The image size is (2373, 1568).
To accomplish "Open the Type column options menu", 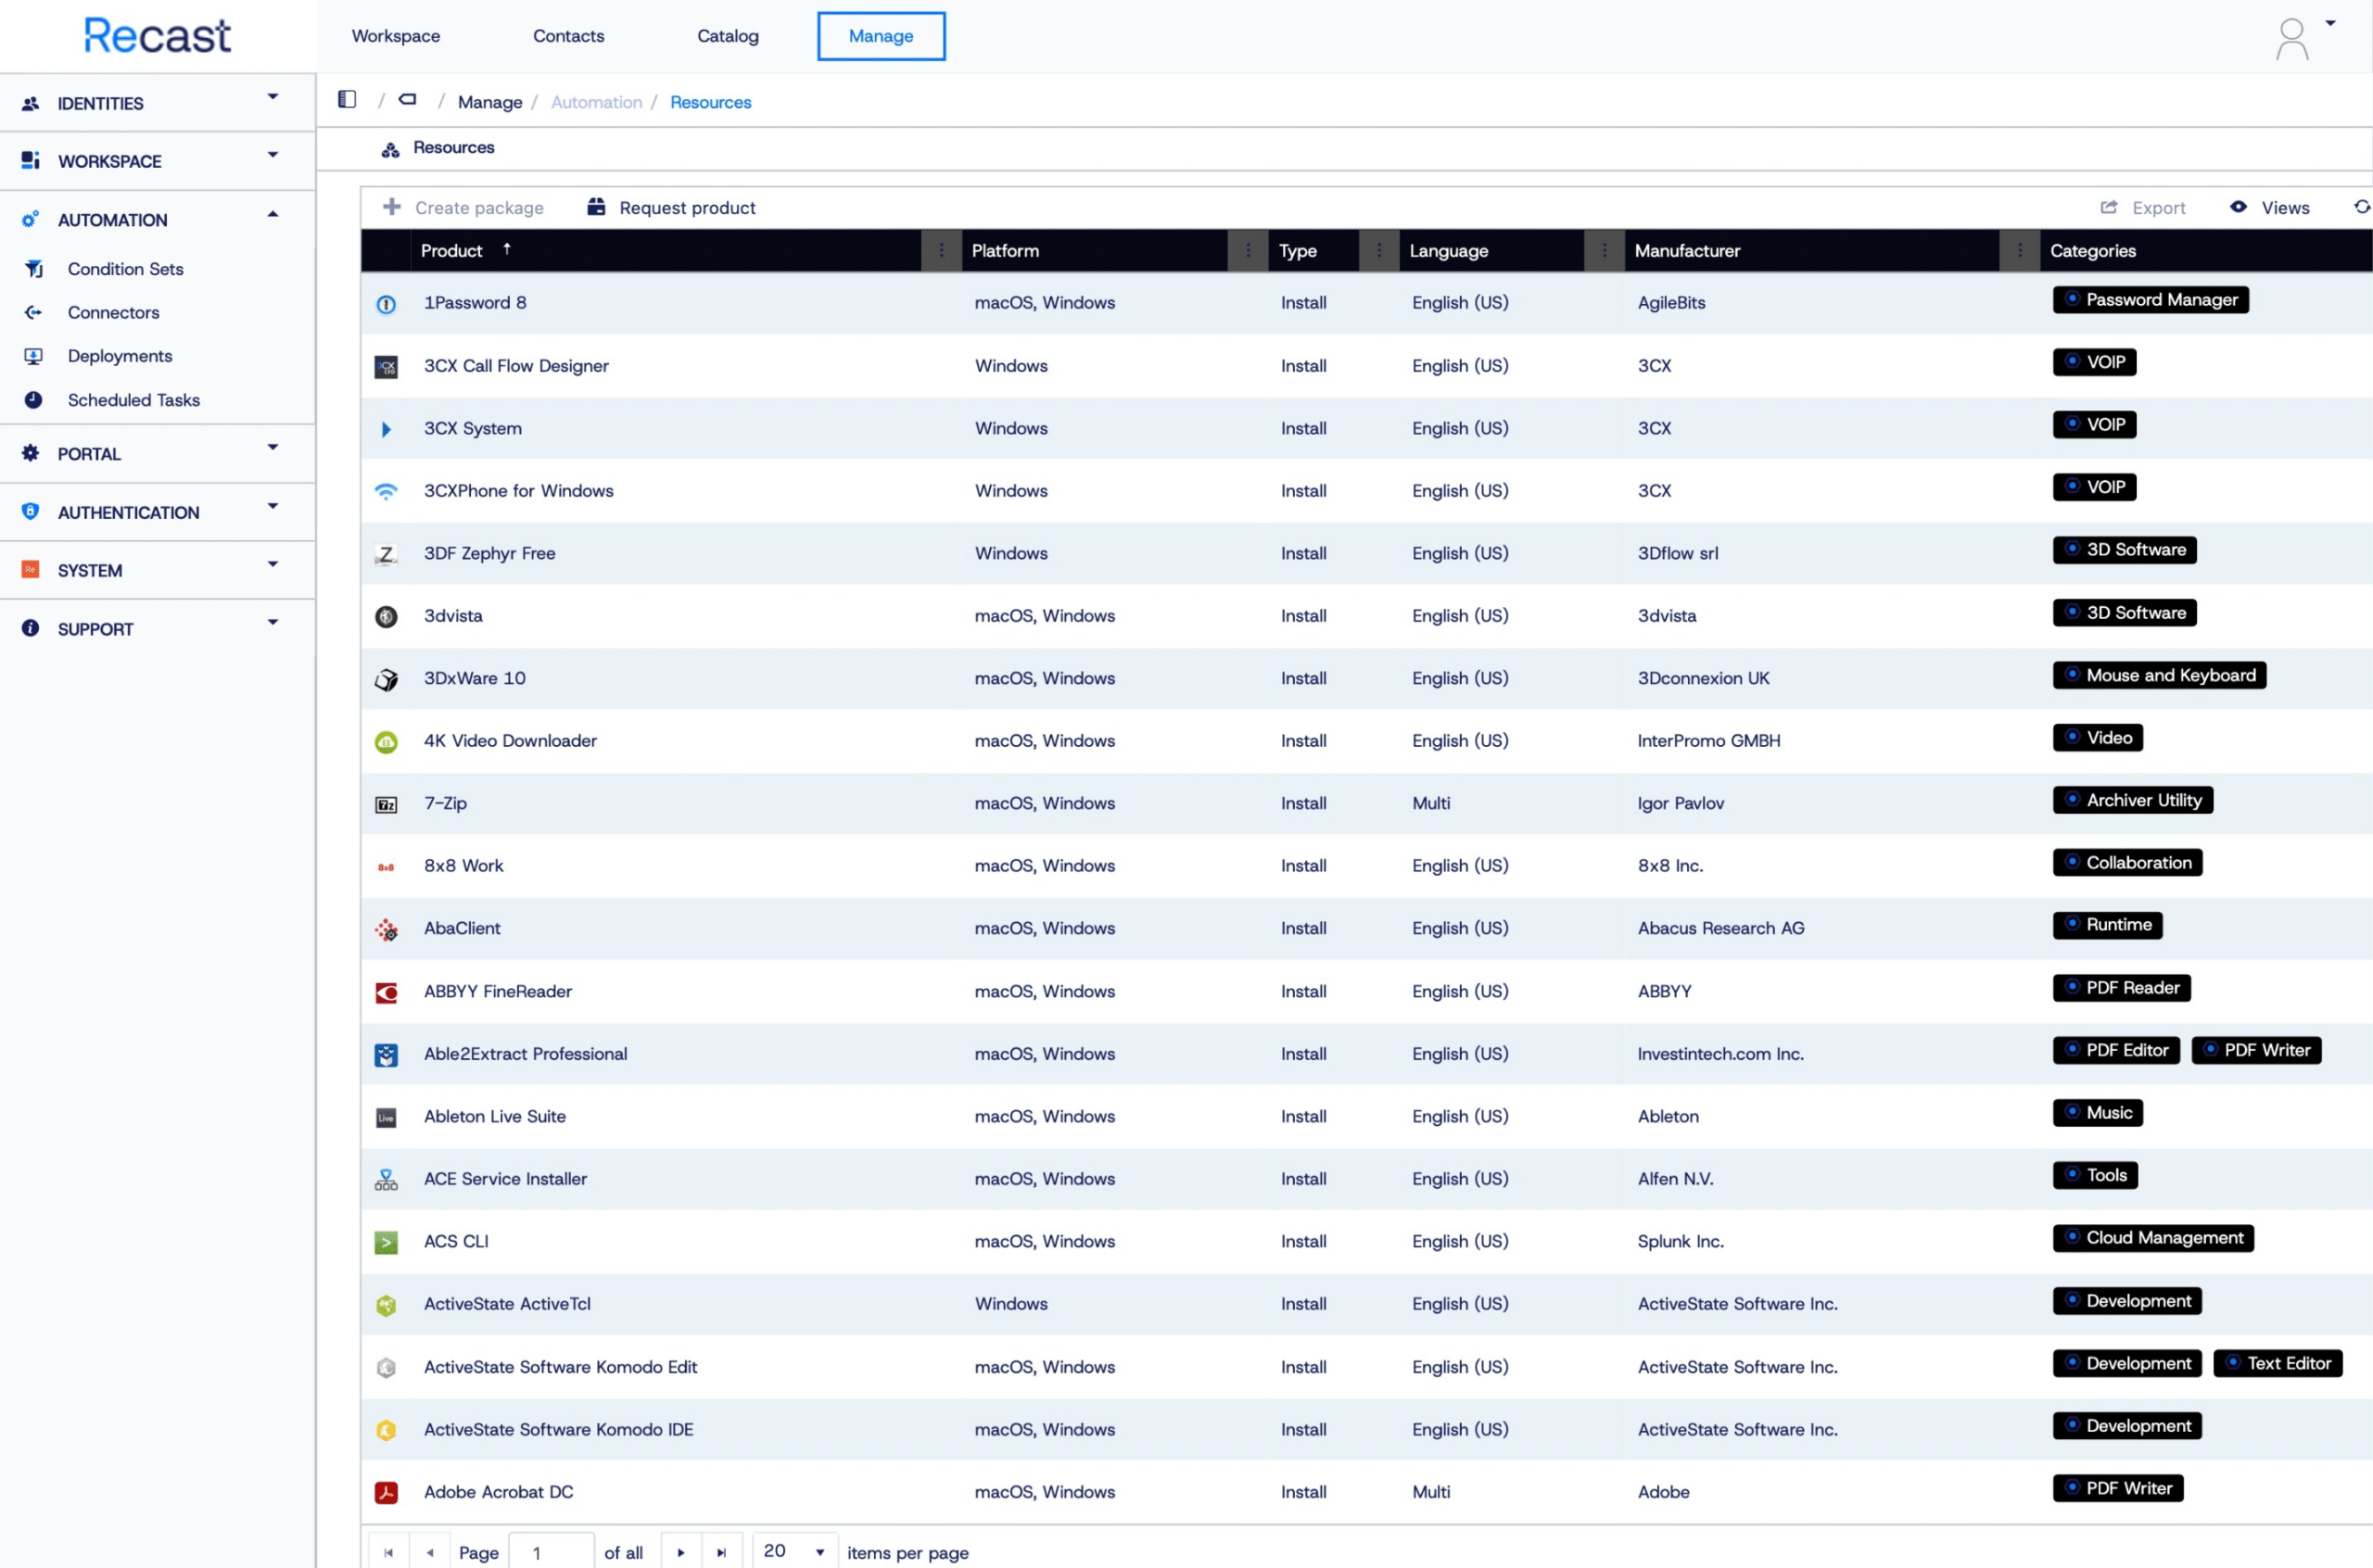I will [1379, 251].
